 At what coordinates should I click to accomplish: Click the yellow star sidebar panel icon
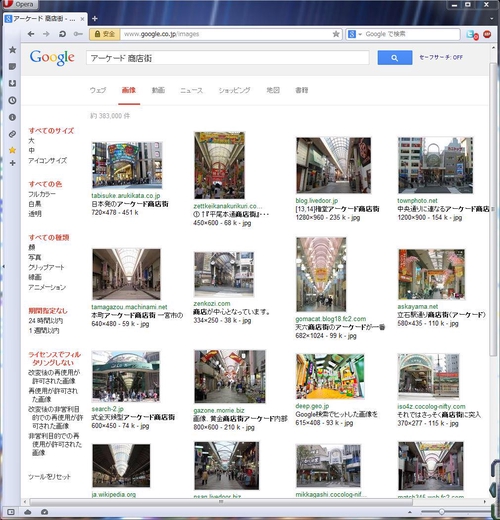(12, 150)
